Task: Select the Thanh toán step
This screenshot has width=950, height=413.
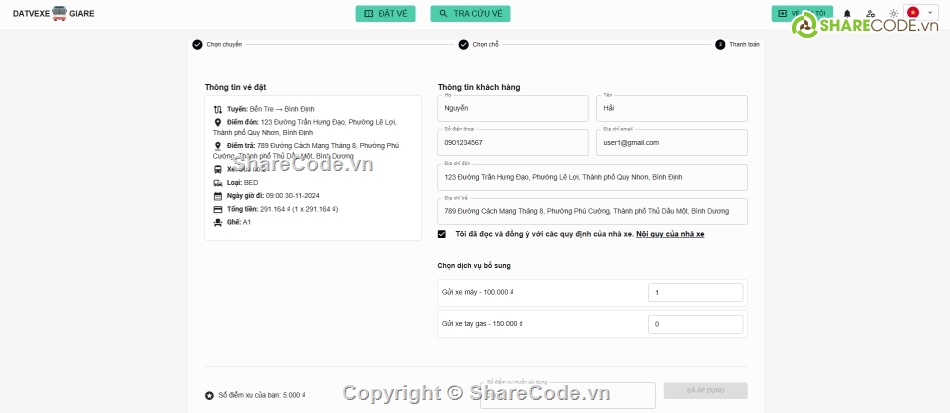Action: (737, 44)
